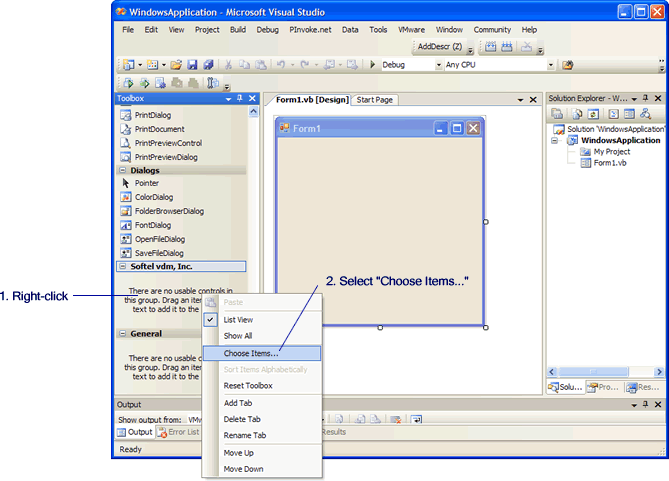Open the PInvoke.net menu
The height and width of the screenshot is (481, 669).
(310, 30)
